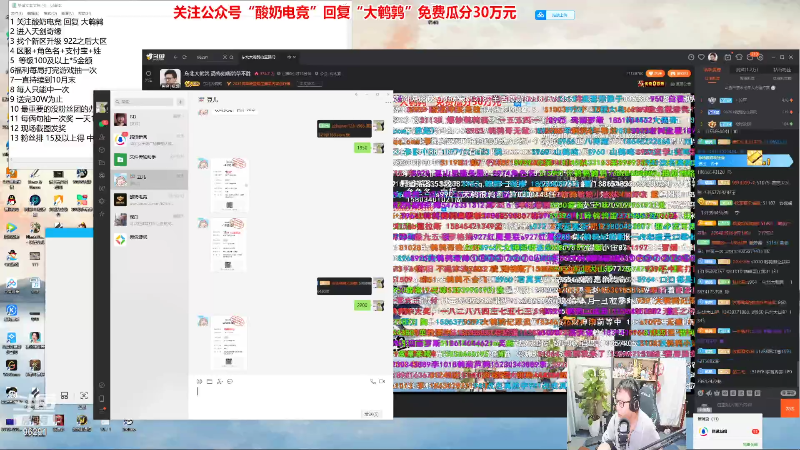Open the Files folder icon in WeChat sidebar

pos(102,163)
